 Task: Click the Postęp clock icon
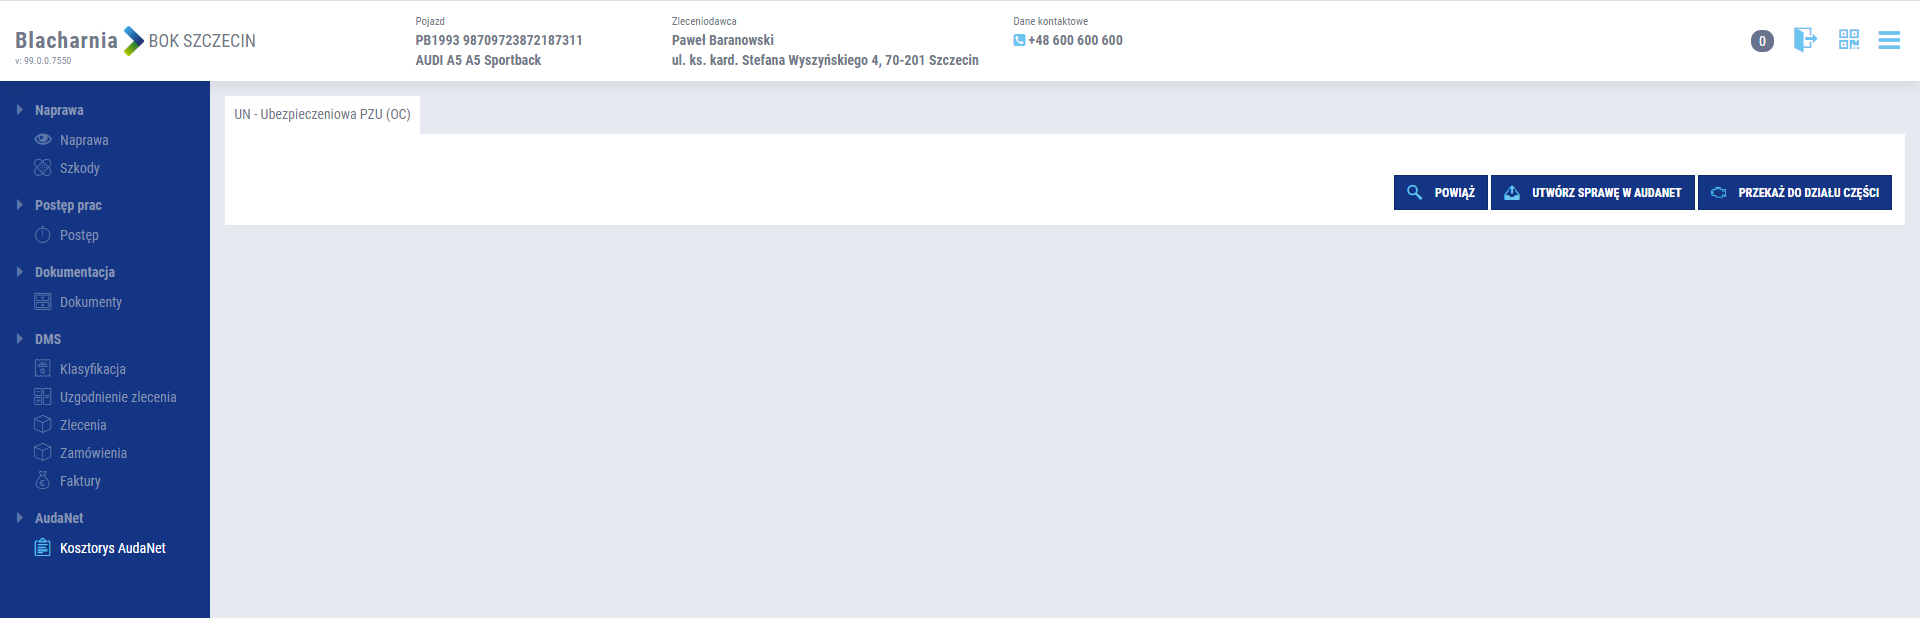[43, 235]
